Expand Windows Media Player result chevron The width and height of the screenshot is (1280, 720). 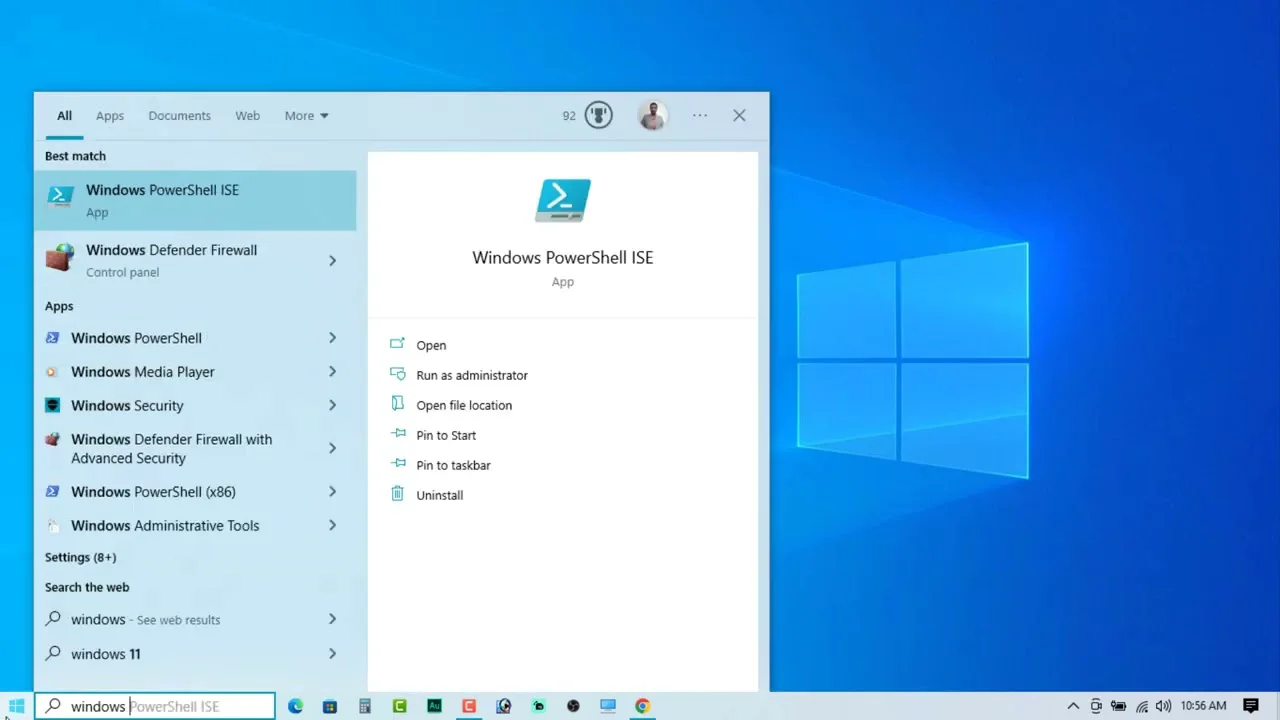pyautogui.click(x=332, y=372)
